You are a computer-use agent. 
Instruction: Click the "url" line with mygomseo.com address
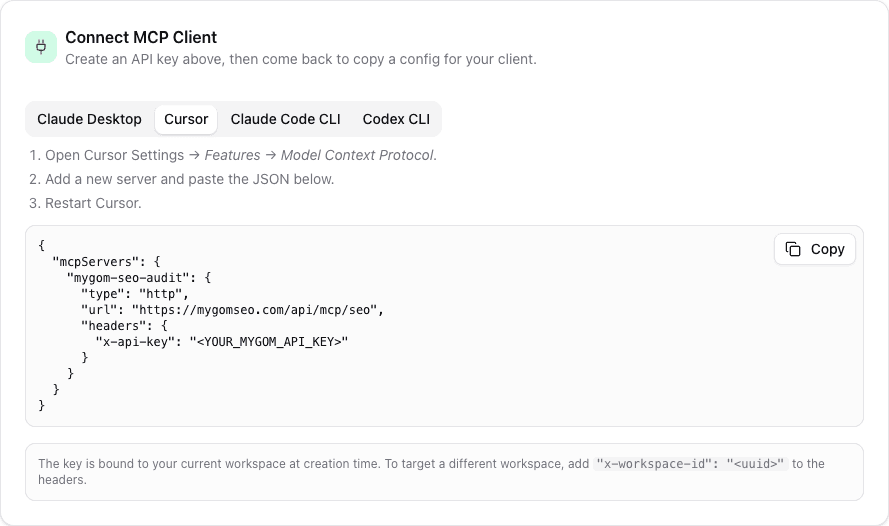[232, 309]
